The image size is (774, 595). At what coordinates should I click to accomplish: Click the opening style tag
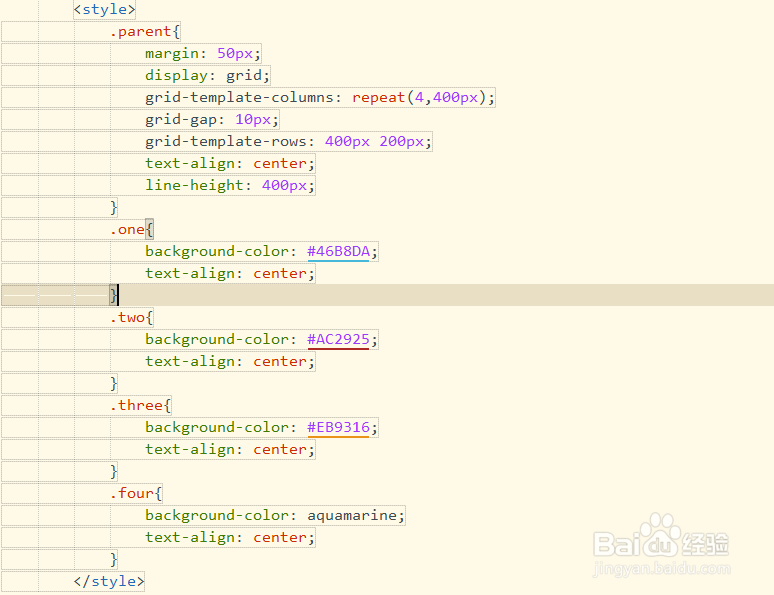tap(104, 9)
